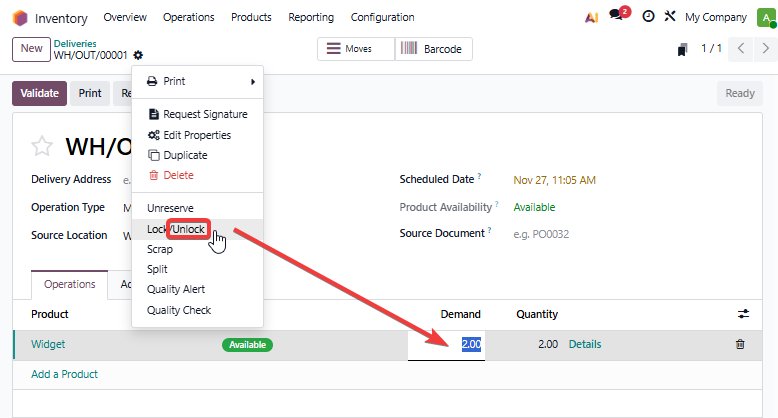Click the tools debug icon in navbar
Viewport: 778px width, 418px height.
670,17
